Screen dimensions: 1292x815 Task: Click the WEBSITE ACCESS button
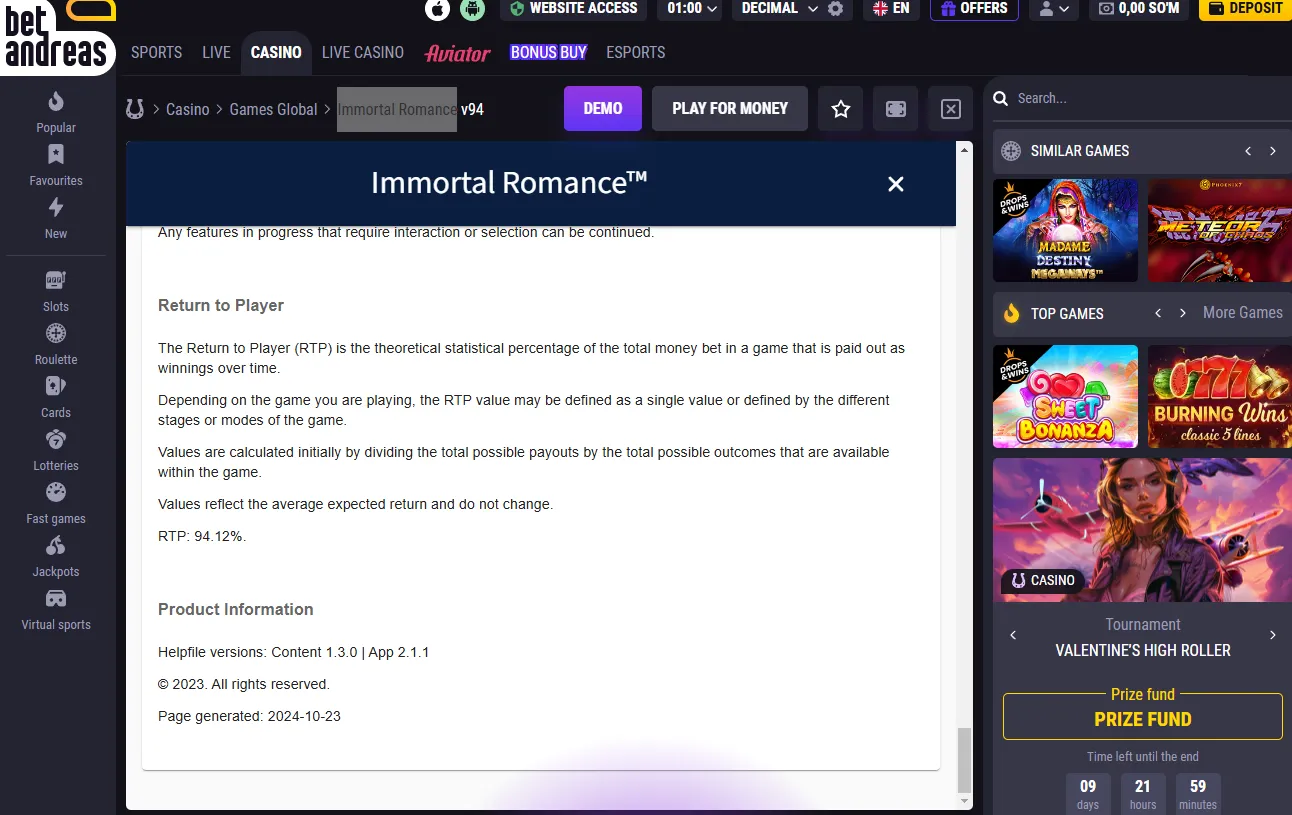(x=573, y=9)
